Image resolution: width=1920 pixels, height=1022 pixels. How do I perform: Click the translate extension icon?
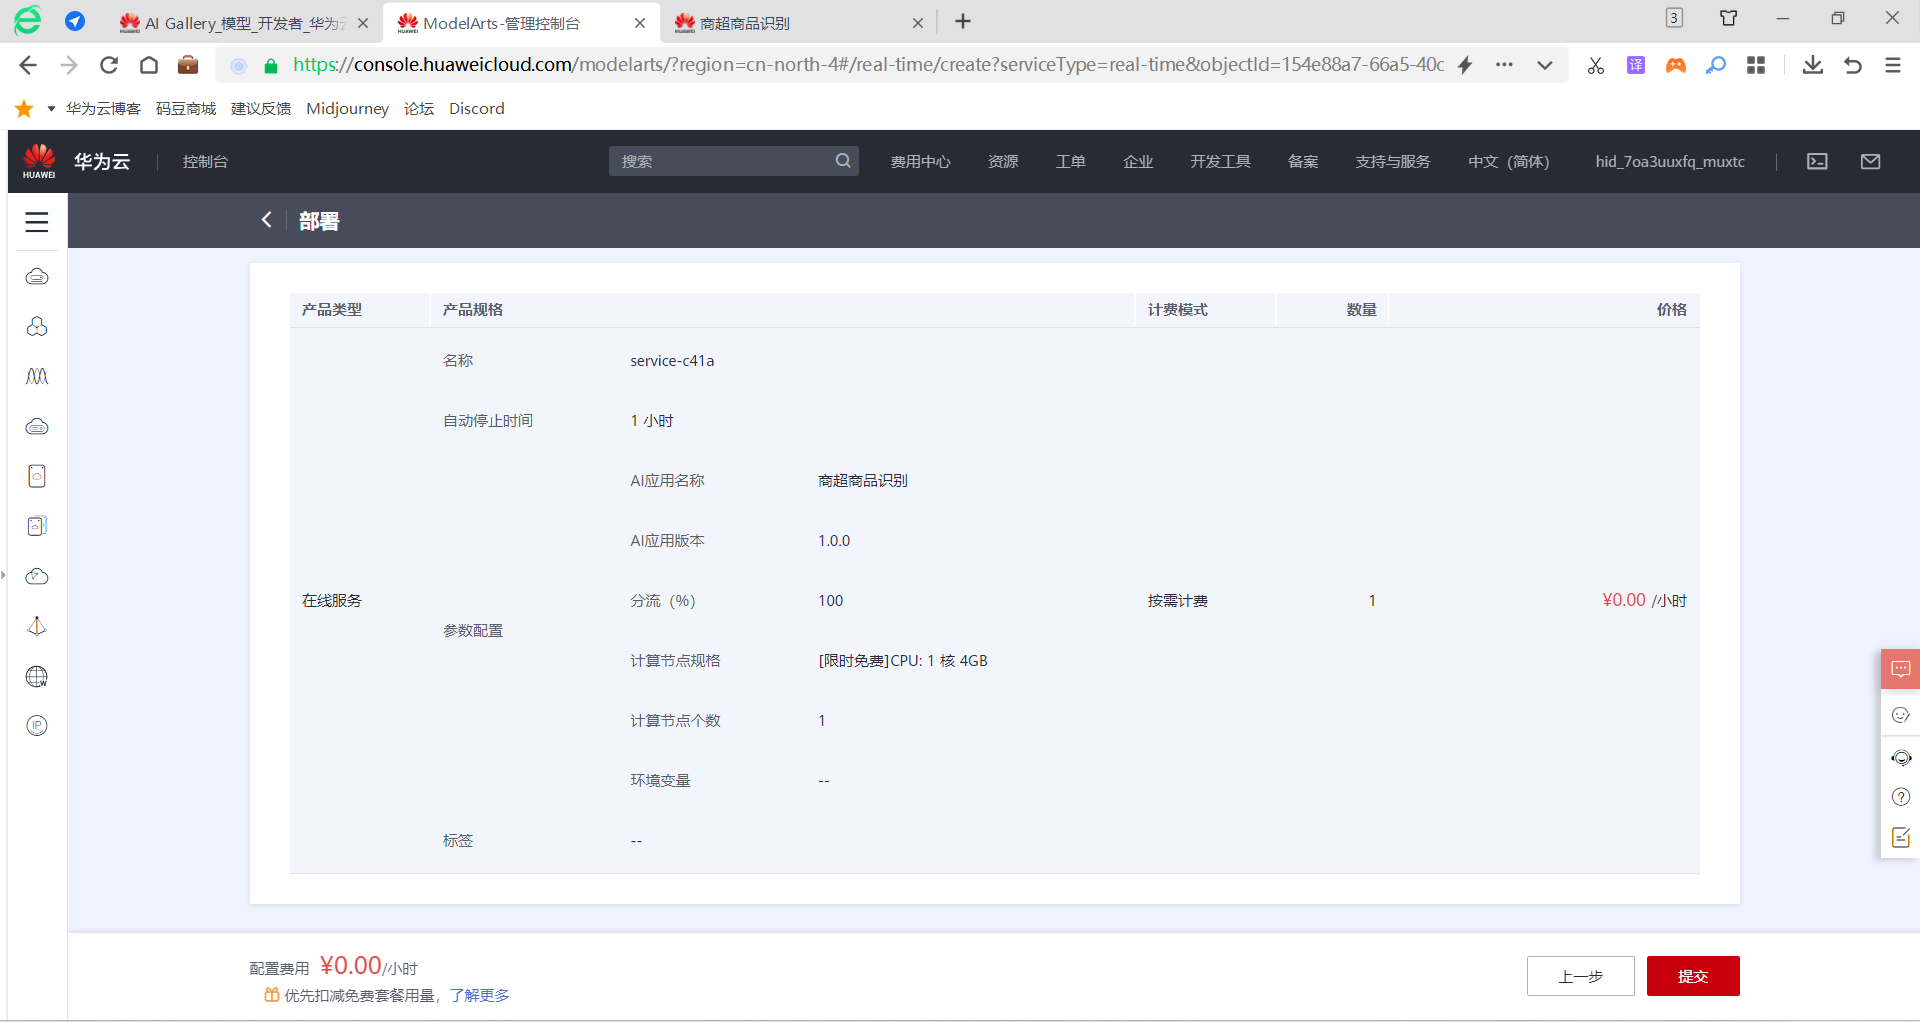[x=1636, y=65]
